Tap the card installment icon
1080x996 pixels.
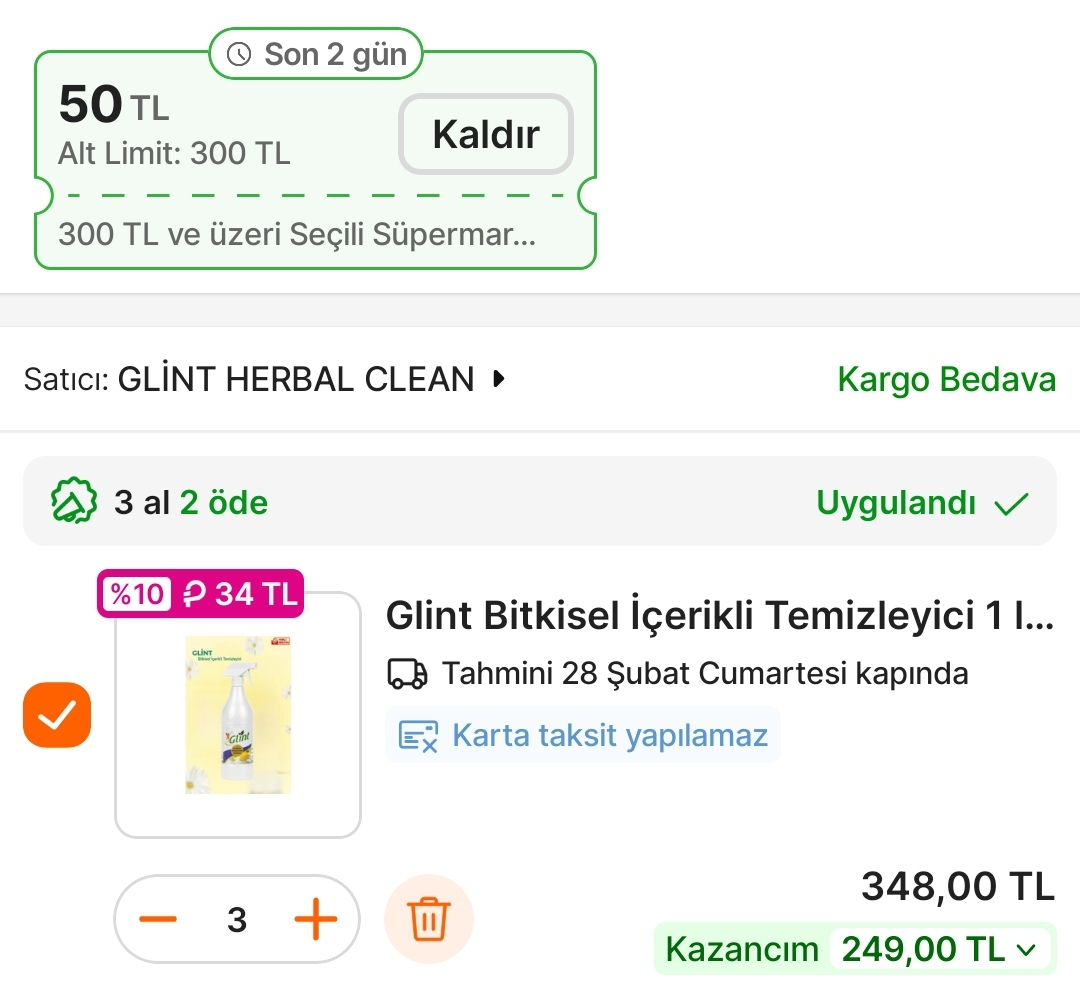tap(418, 736)
